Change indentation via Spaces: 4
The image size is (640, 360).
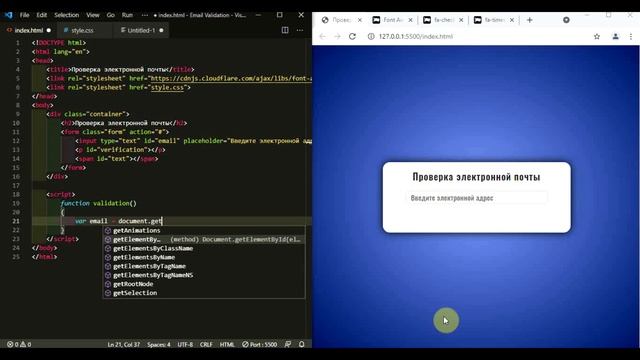click(x=159, y=344)
